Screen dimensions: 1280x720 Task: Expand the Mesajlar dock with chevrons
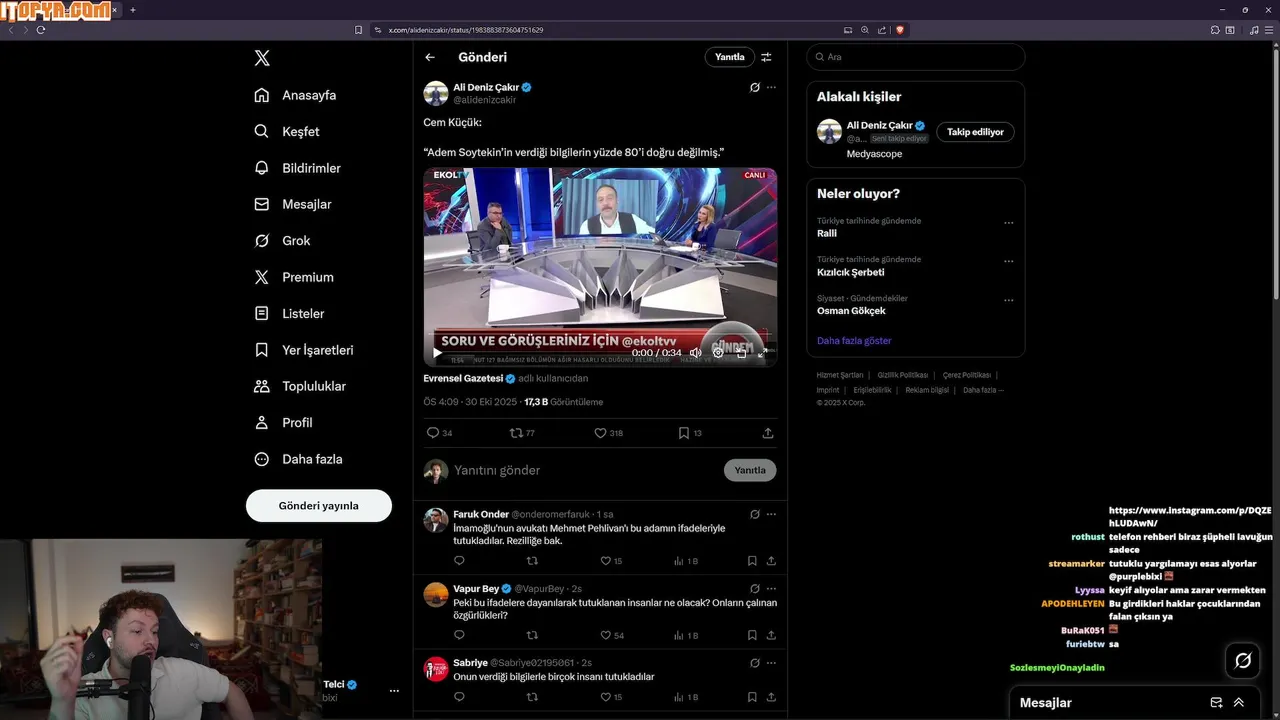point(1239,703)
